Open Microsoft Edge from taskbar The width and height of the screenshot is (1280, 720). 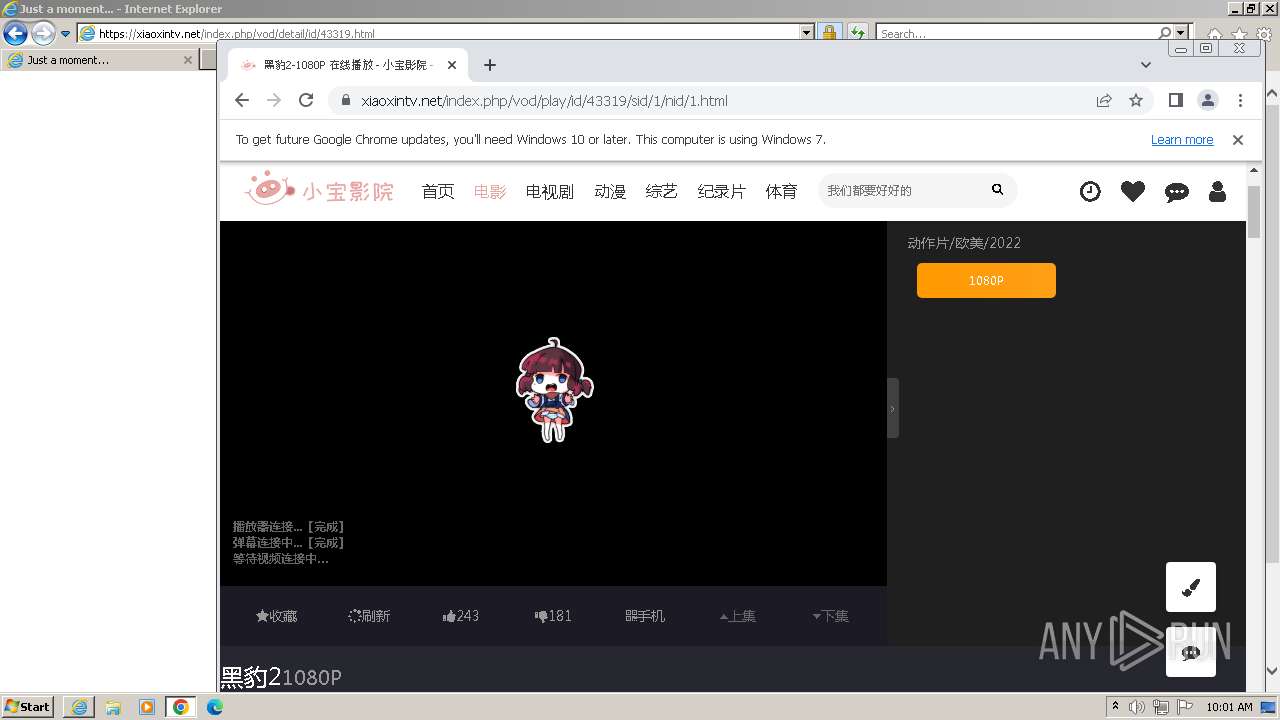(215, 707)
